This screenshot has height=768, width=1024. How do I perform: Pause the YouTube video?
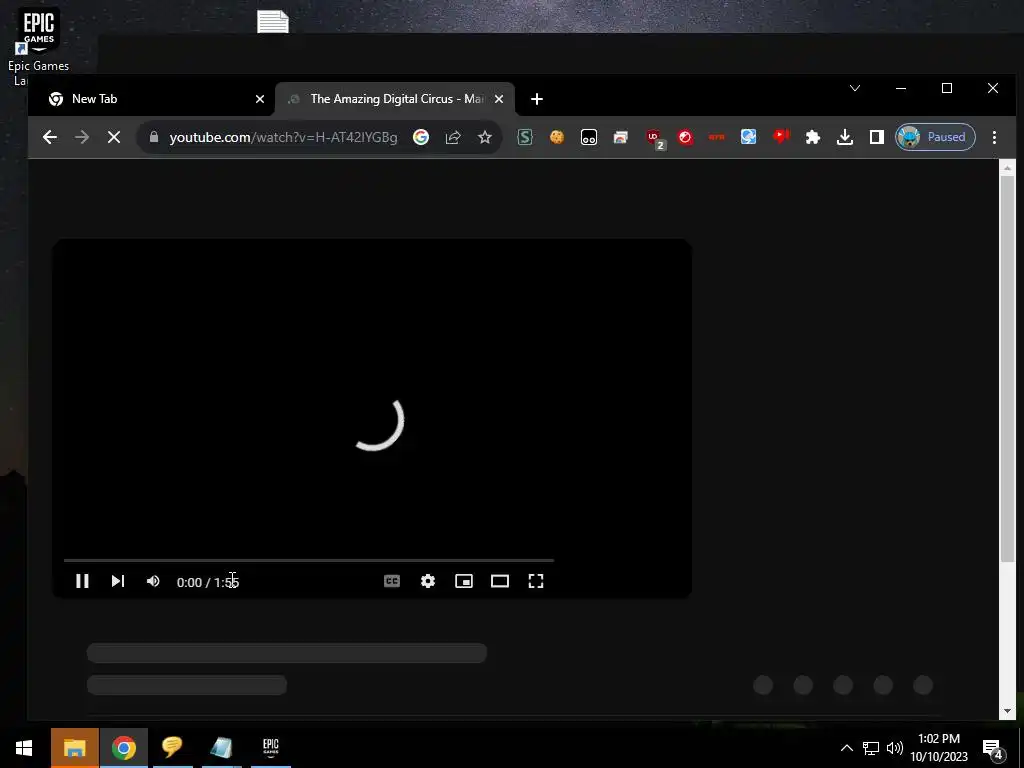pos(82,581)
